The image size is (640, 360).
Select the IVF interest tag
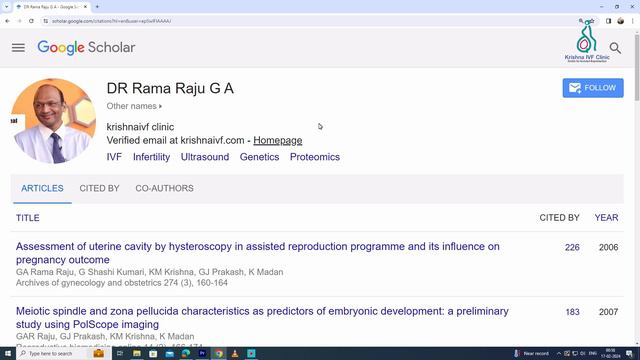pos(114,157)
